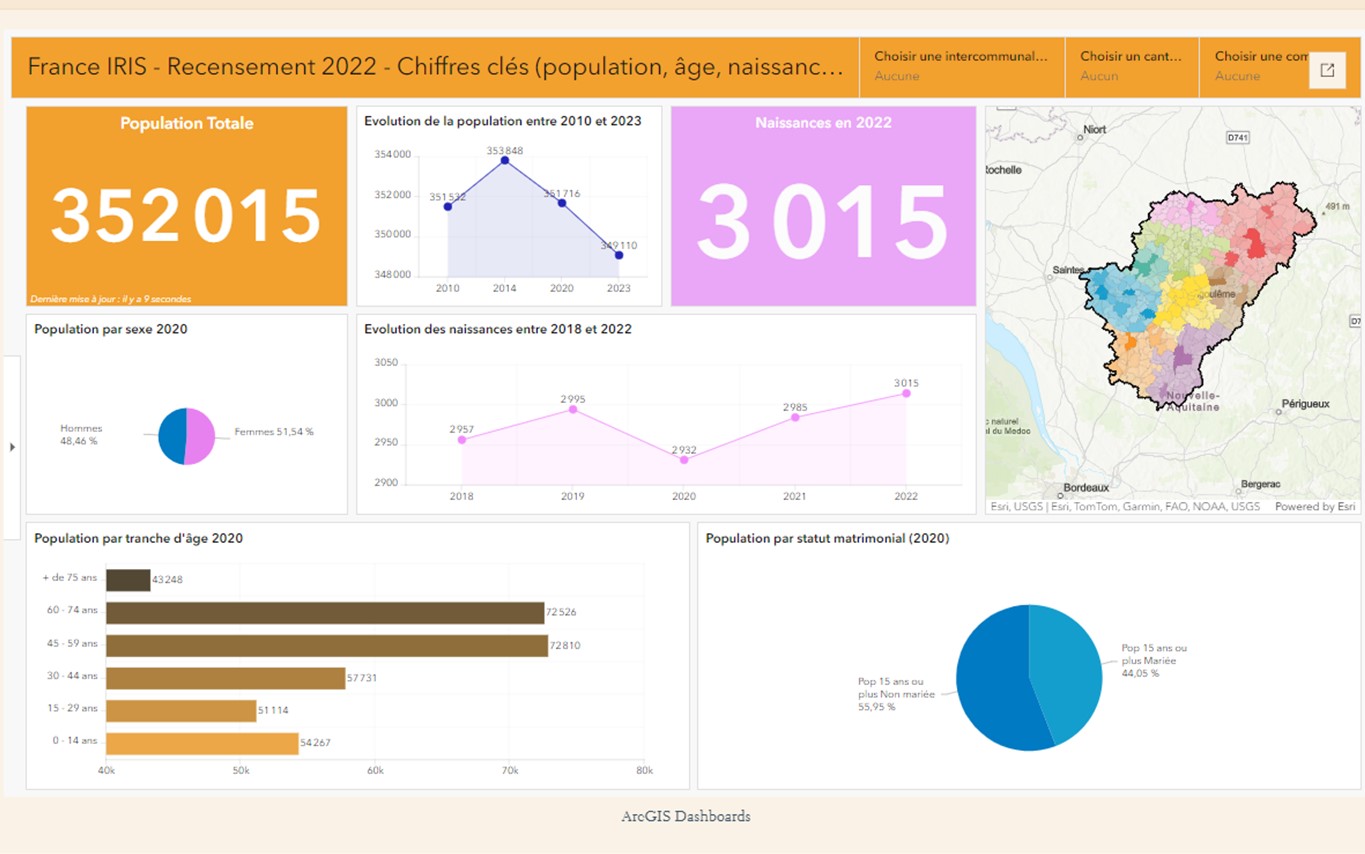Click the Population Totale KPI panel
Screen dimensions: 1365x854
[x=186, y=210]
